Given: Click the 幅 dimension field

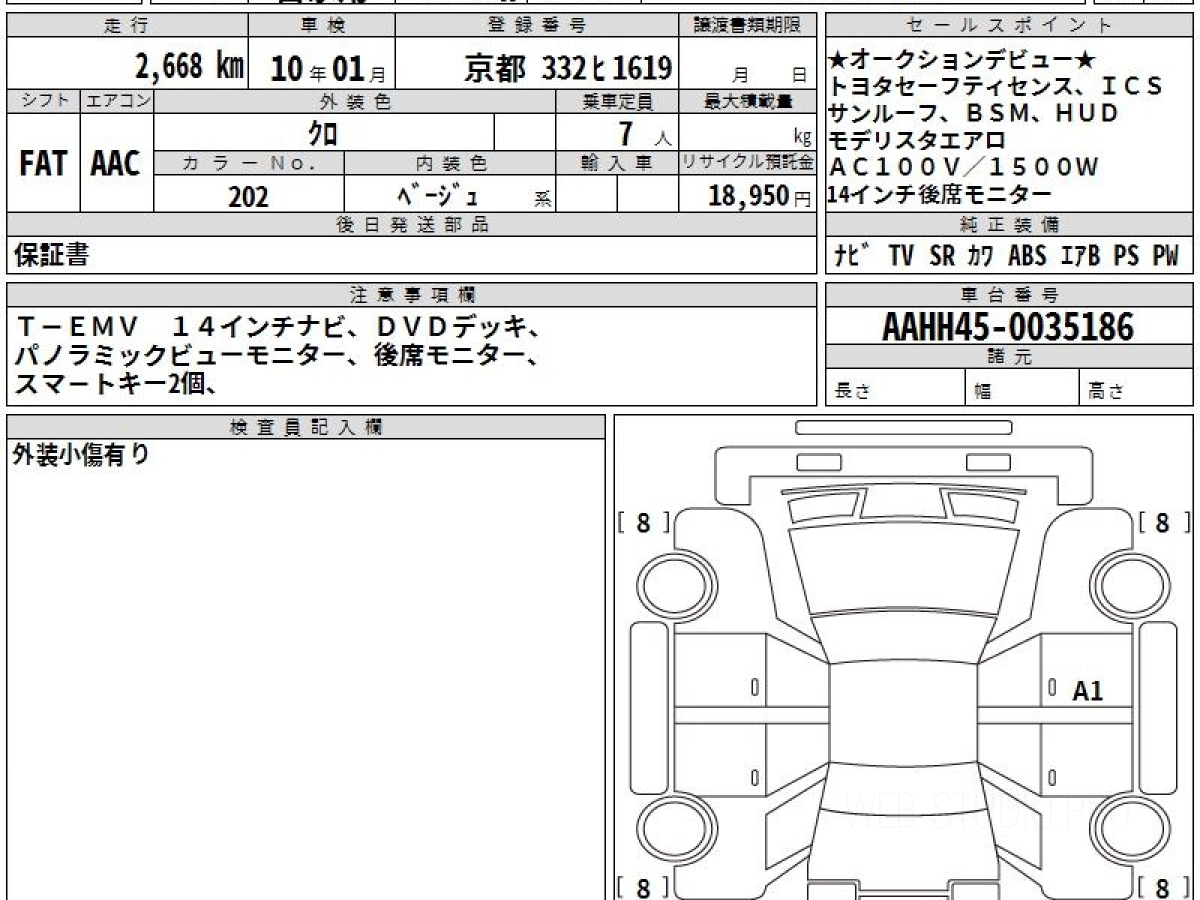Looking at the screenshot, I should point(1022,388).
